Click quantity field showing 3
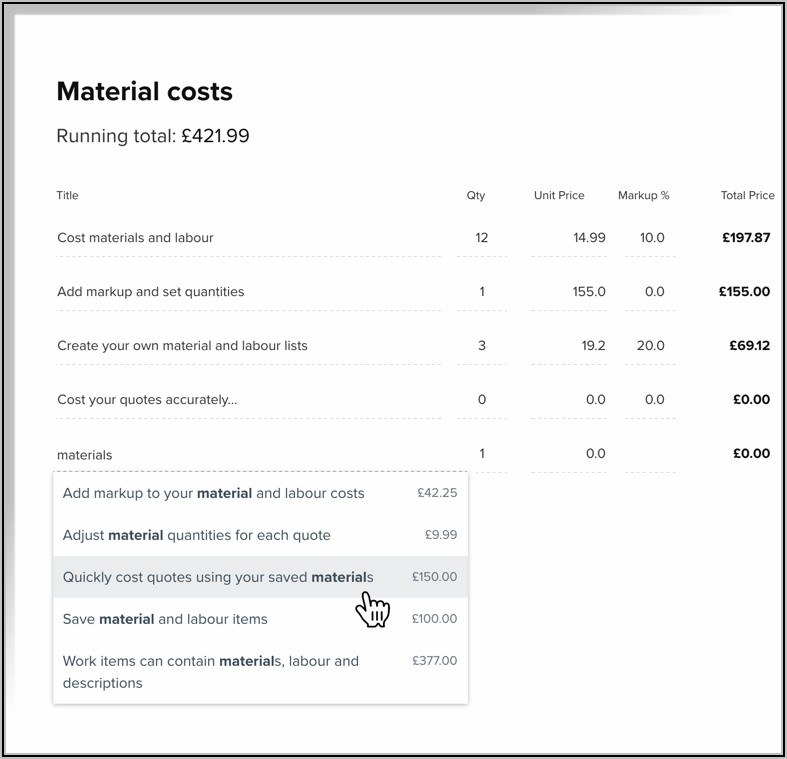 pyautogui.click(x=482, y=346)
